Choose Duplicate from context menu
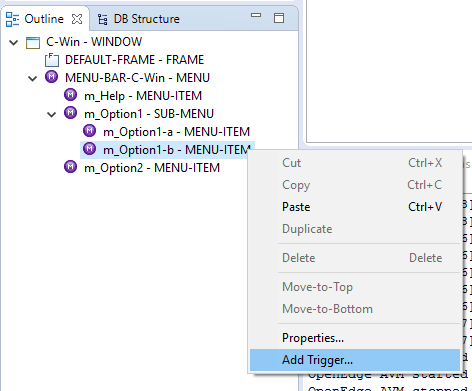Viewport: 472px width, 391px height. point(355,229)
